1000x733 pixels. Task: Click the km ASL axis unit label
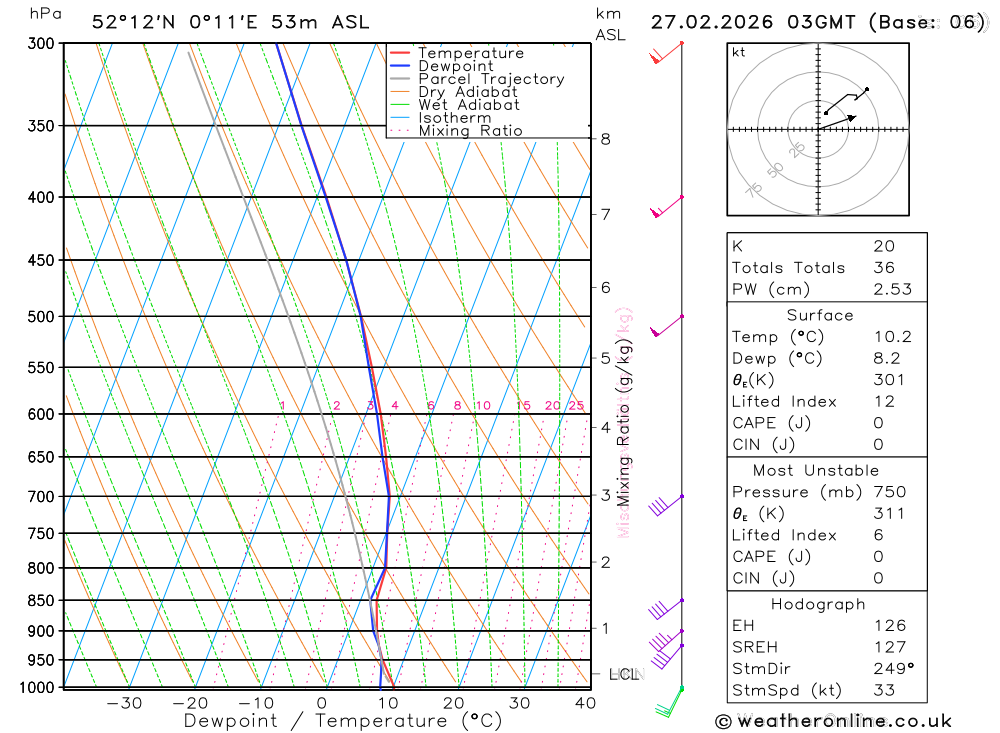click(x=610, y=24)
